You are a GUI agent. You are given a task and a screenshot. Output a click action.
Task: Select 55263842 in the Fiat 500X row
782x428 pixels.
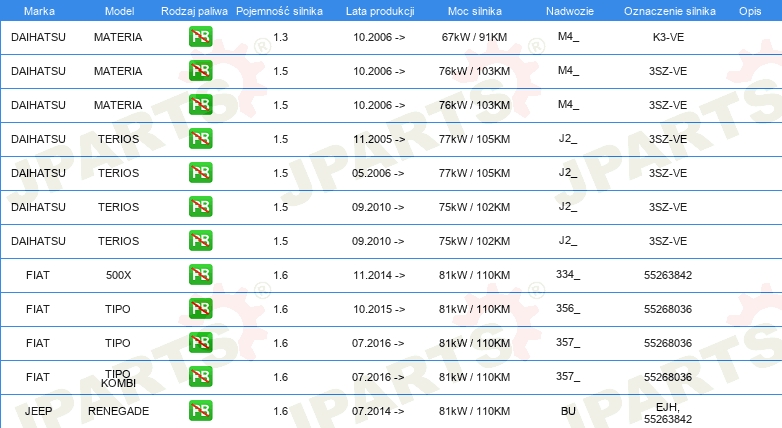(x=668, y=275)
